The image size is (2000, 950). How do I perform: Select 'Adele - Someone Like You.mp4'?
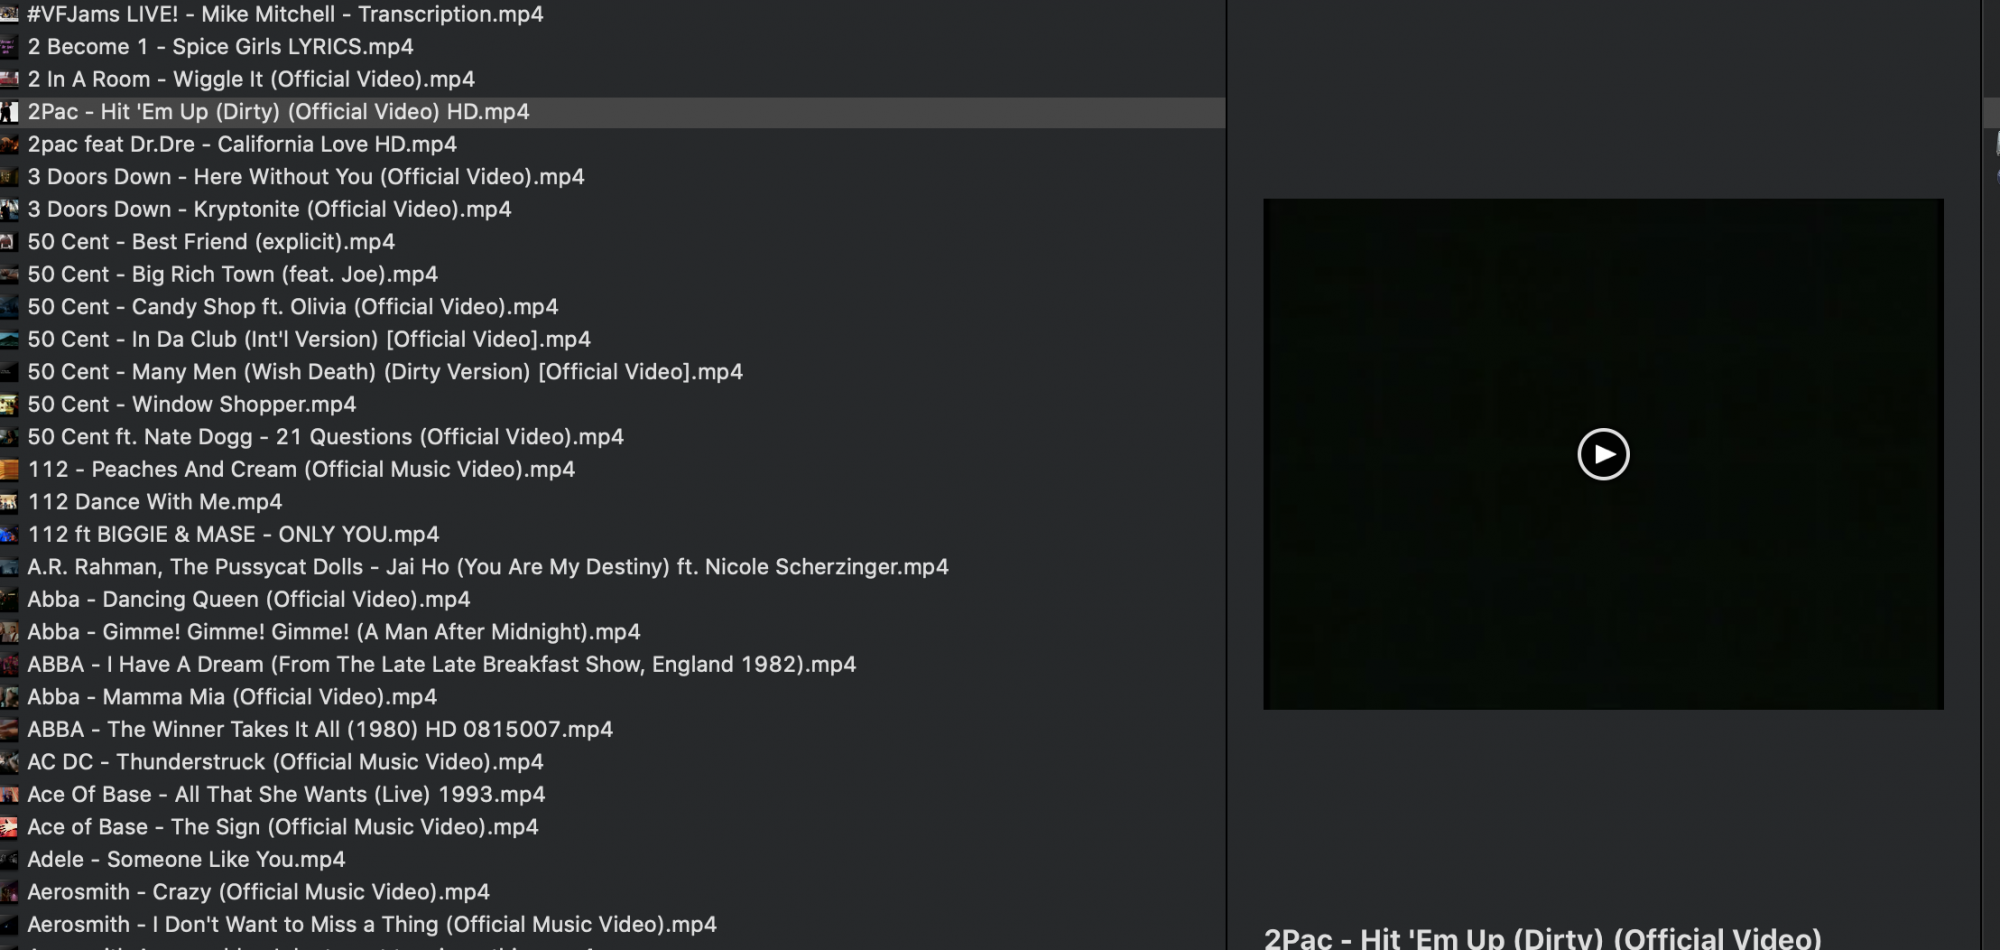pos(186,859)
